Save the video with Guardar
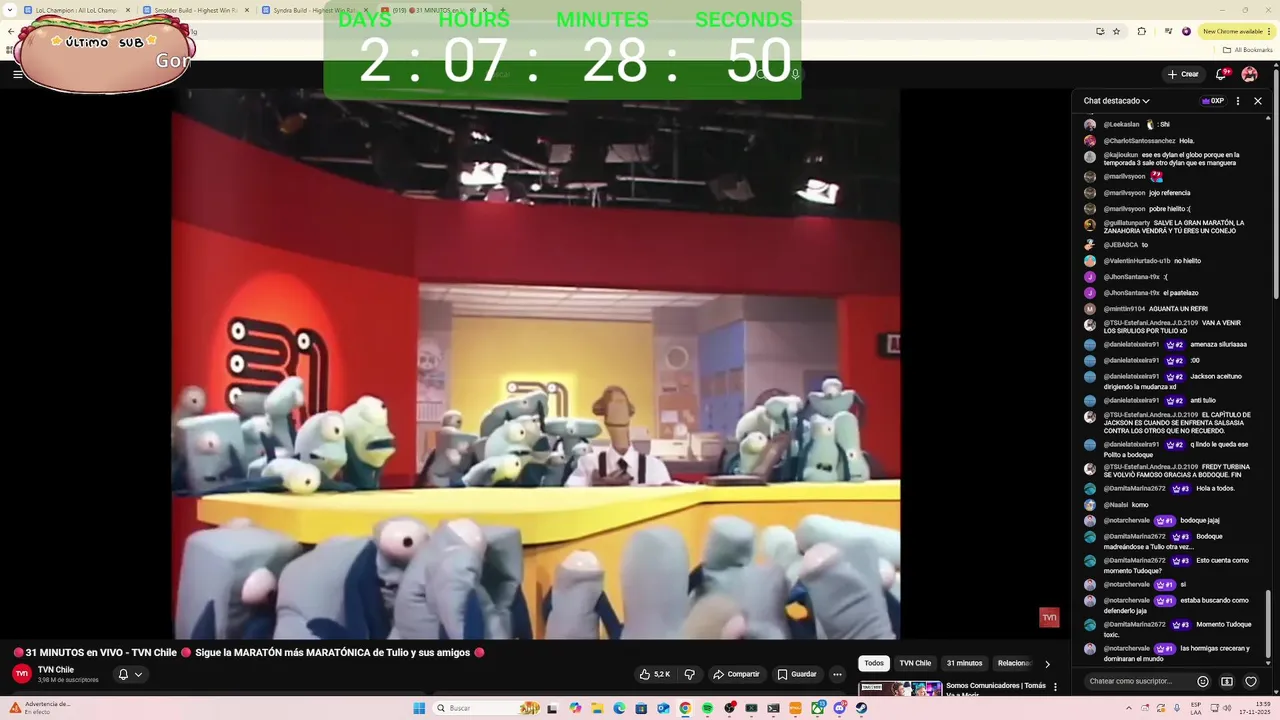 click(x=797, y=674)
